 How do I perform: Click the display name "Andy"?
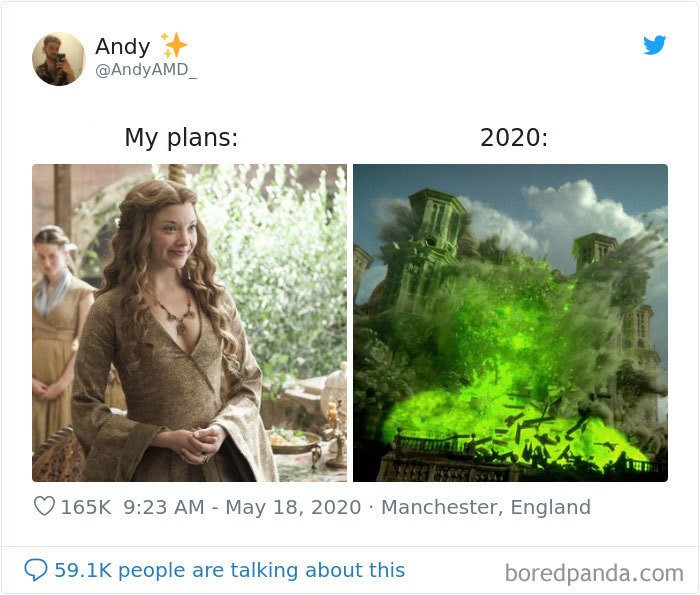[123, 46]
